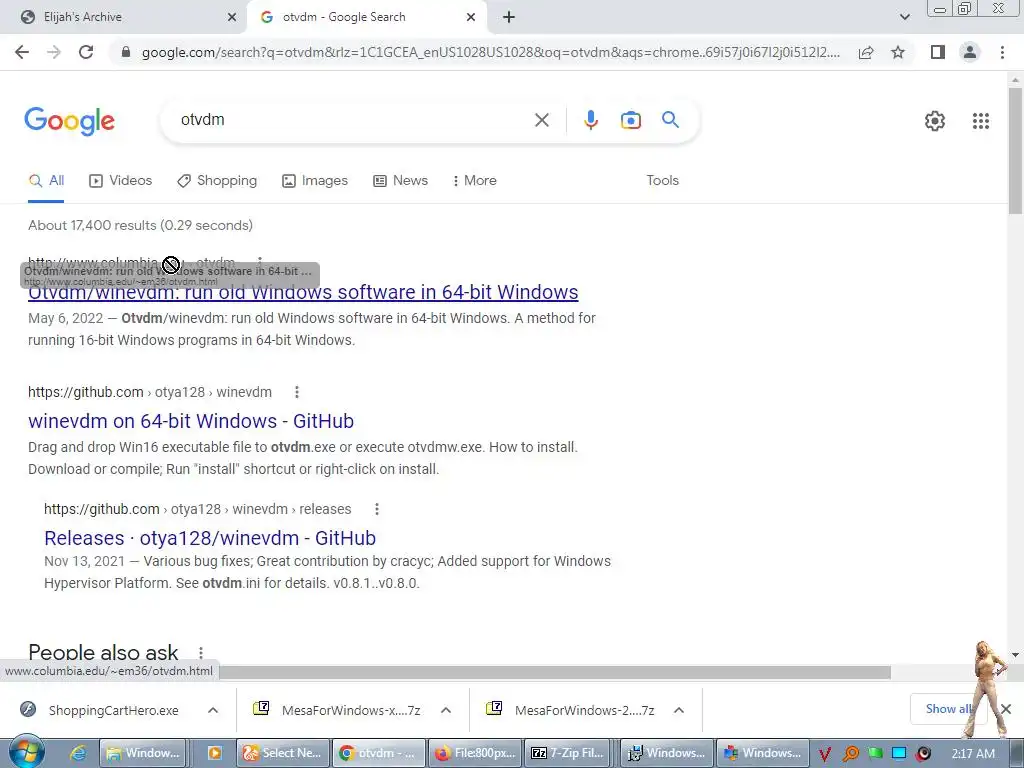
Task: Click the blue magnifier search icon
Action: [x=670, y=120]
